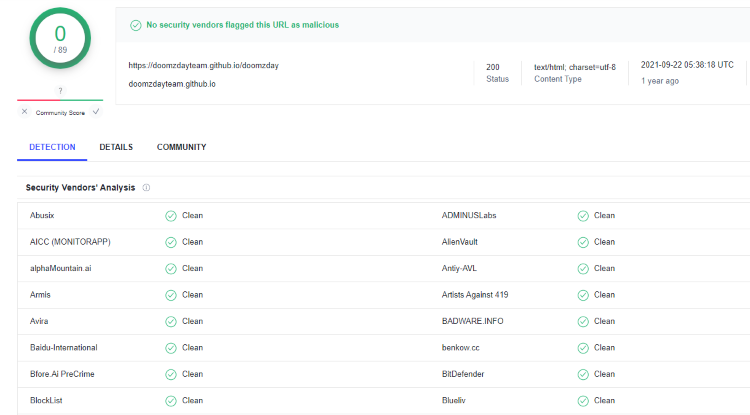
Task: Click the Clean check icon for benkow.cc
Action: (583, 348)
